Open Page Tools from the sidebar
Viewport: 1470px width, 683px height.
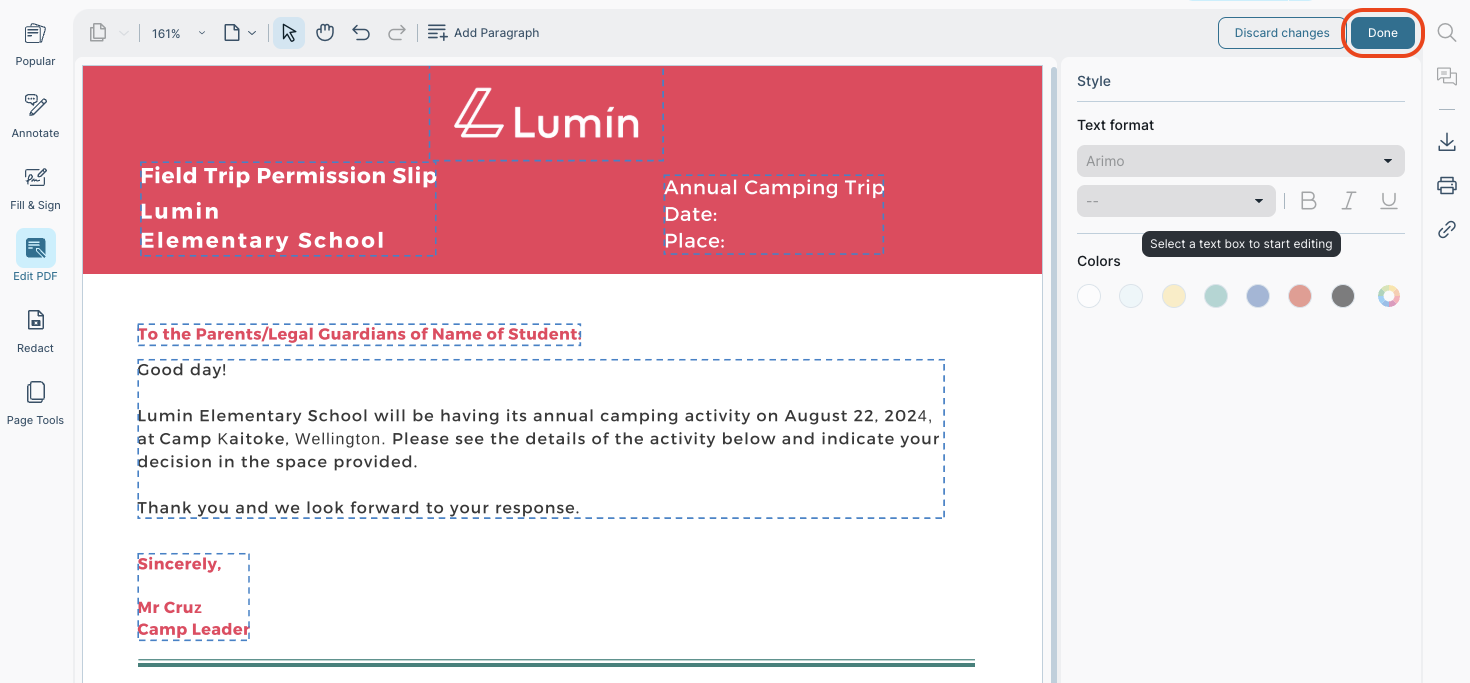pyautogui.click(x=35, y=401)
